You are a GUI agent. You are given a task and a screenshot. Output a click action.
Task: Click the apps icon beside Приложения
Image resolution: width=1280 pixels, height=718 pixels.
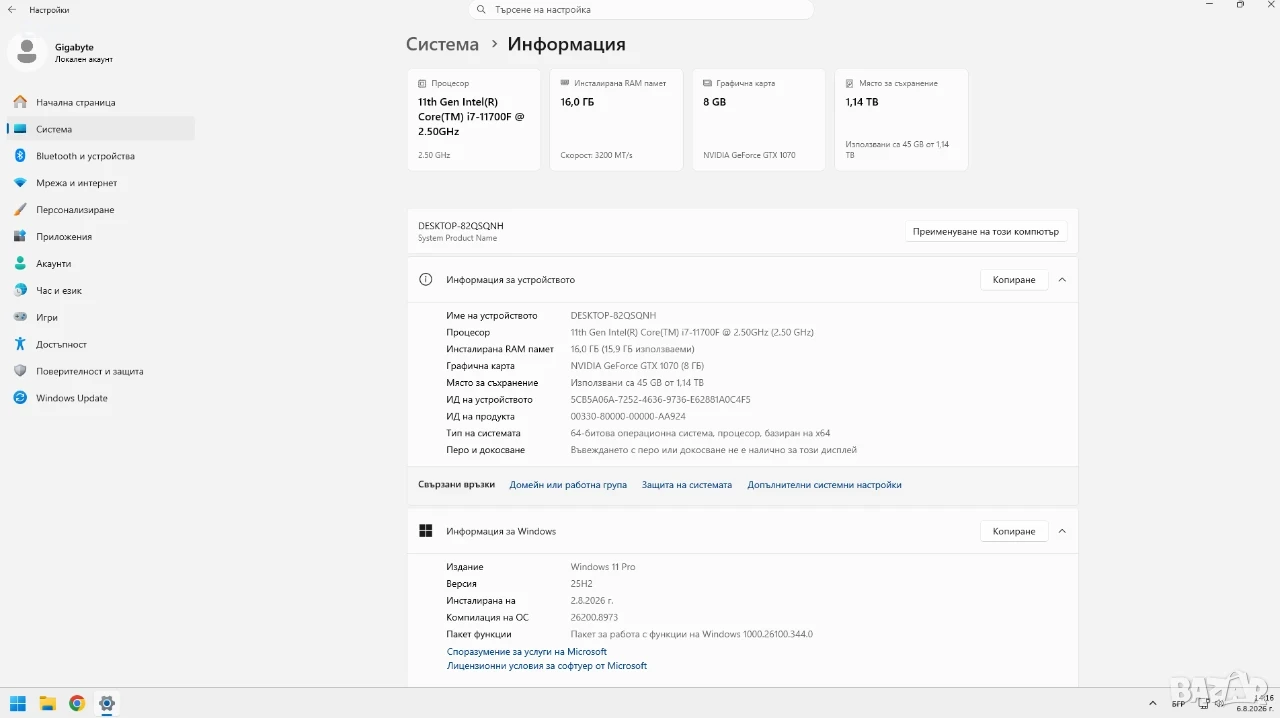click(x=20, y=237)
